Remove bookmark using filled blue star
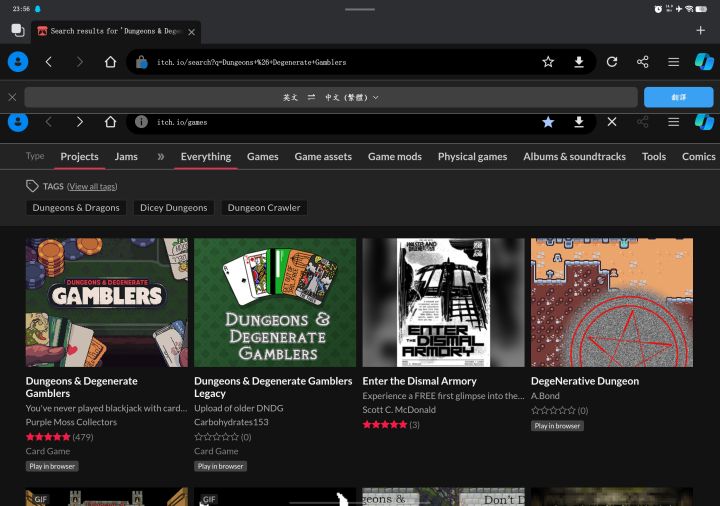720x506 pixels. tap(548, 122)
